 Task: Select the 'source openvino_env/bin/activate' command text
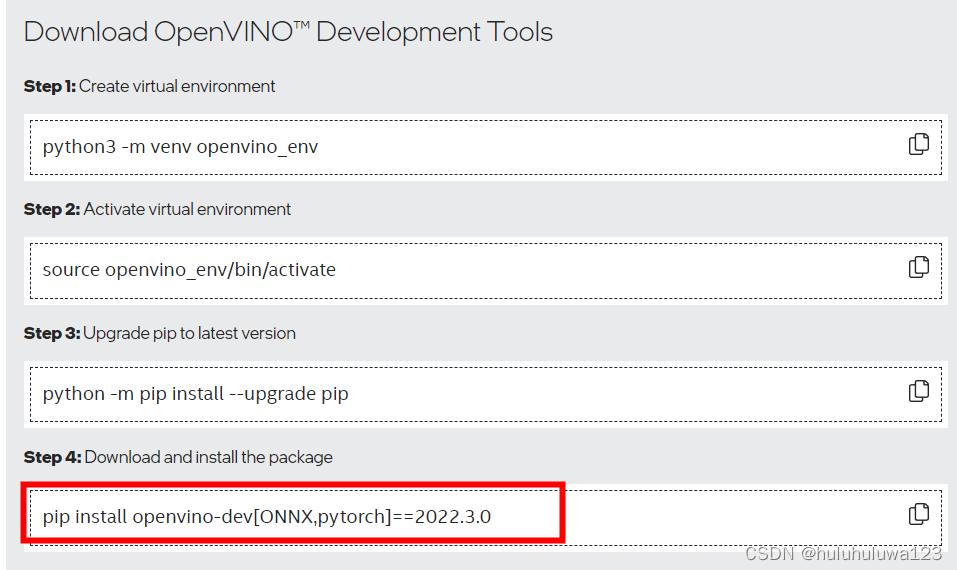tap(189, 270)
